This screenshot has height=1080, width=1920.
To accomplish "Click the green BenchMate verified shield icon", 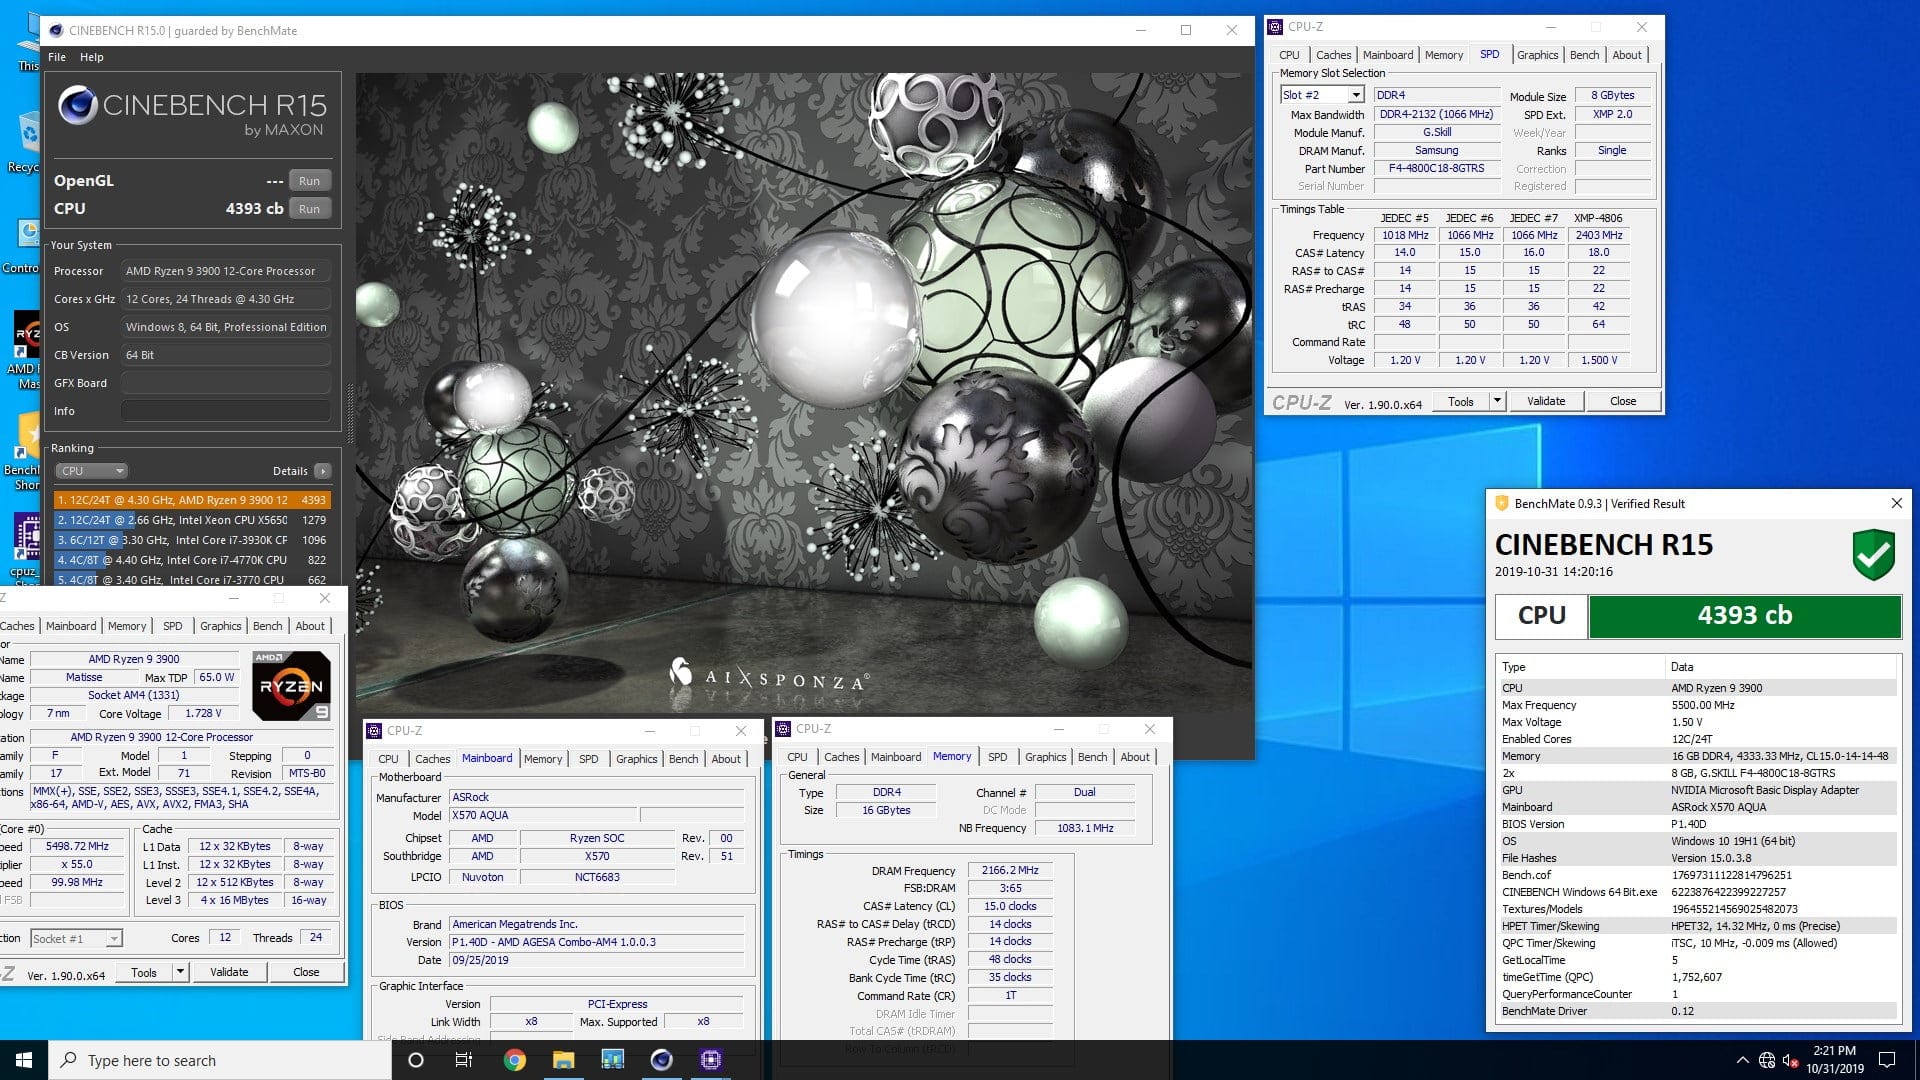I will point(1872,555).
